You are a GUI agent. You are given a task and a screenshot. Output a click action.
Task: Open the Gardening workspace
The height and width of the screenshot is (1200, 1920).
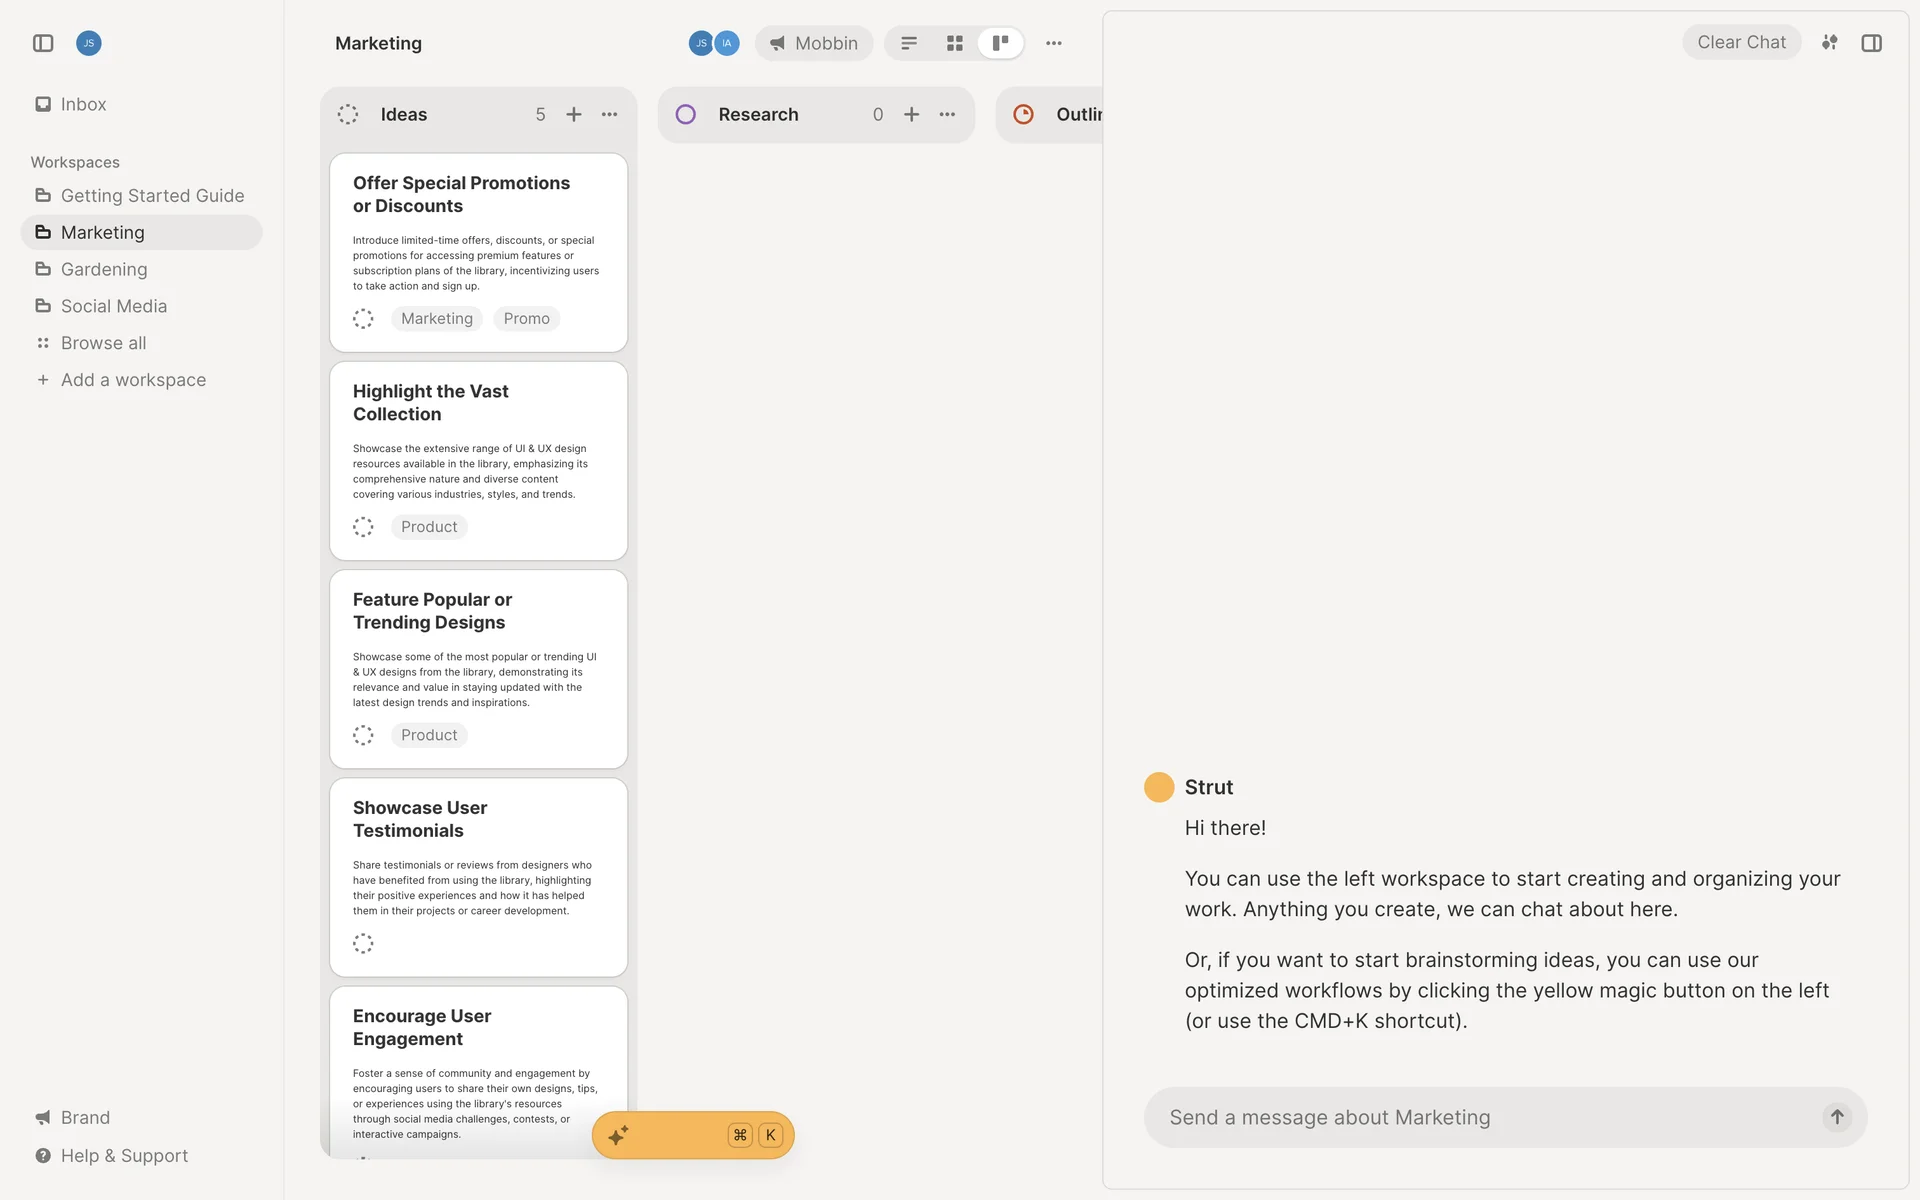[104, 269]
